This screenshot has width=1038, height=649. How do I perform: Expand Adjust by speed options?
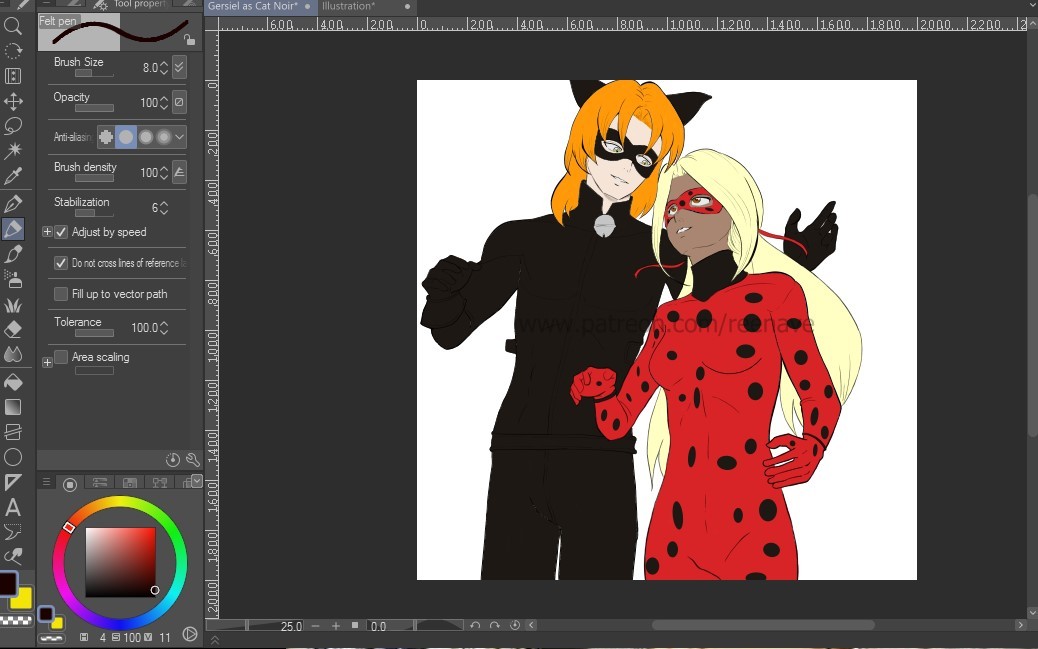tap(47, 232)
